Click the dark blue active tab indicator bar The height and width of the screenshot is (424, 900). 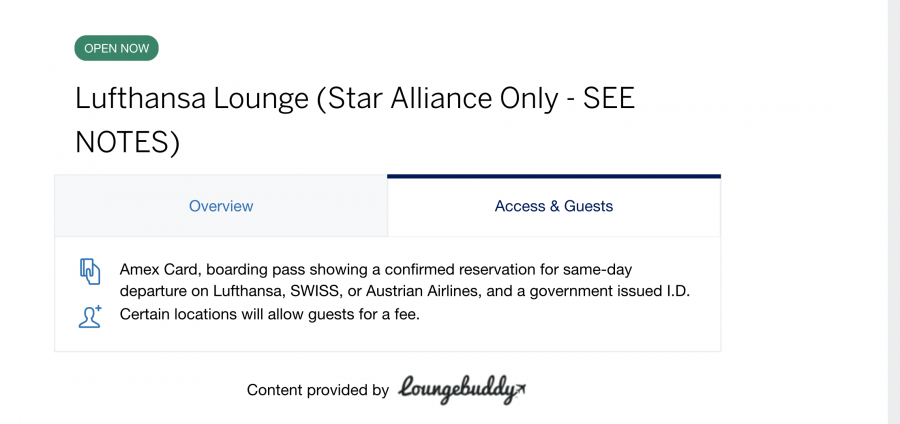click(553, 176)
